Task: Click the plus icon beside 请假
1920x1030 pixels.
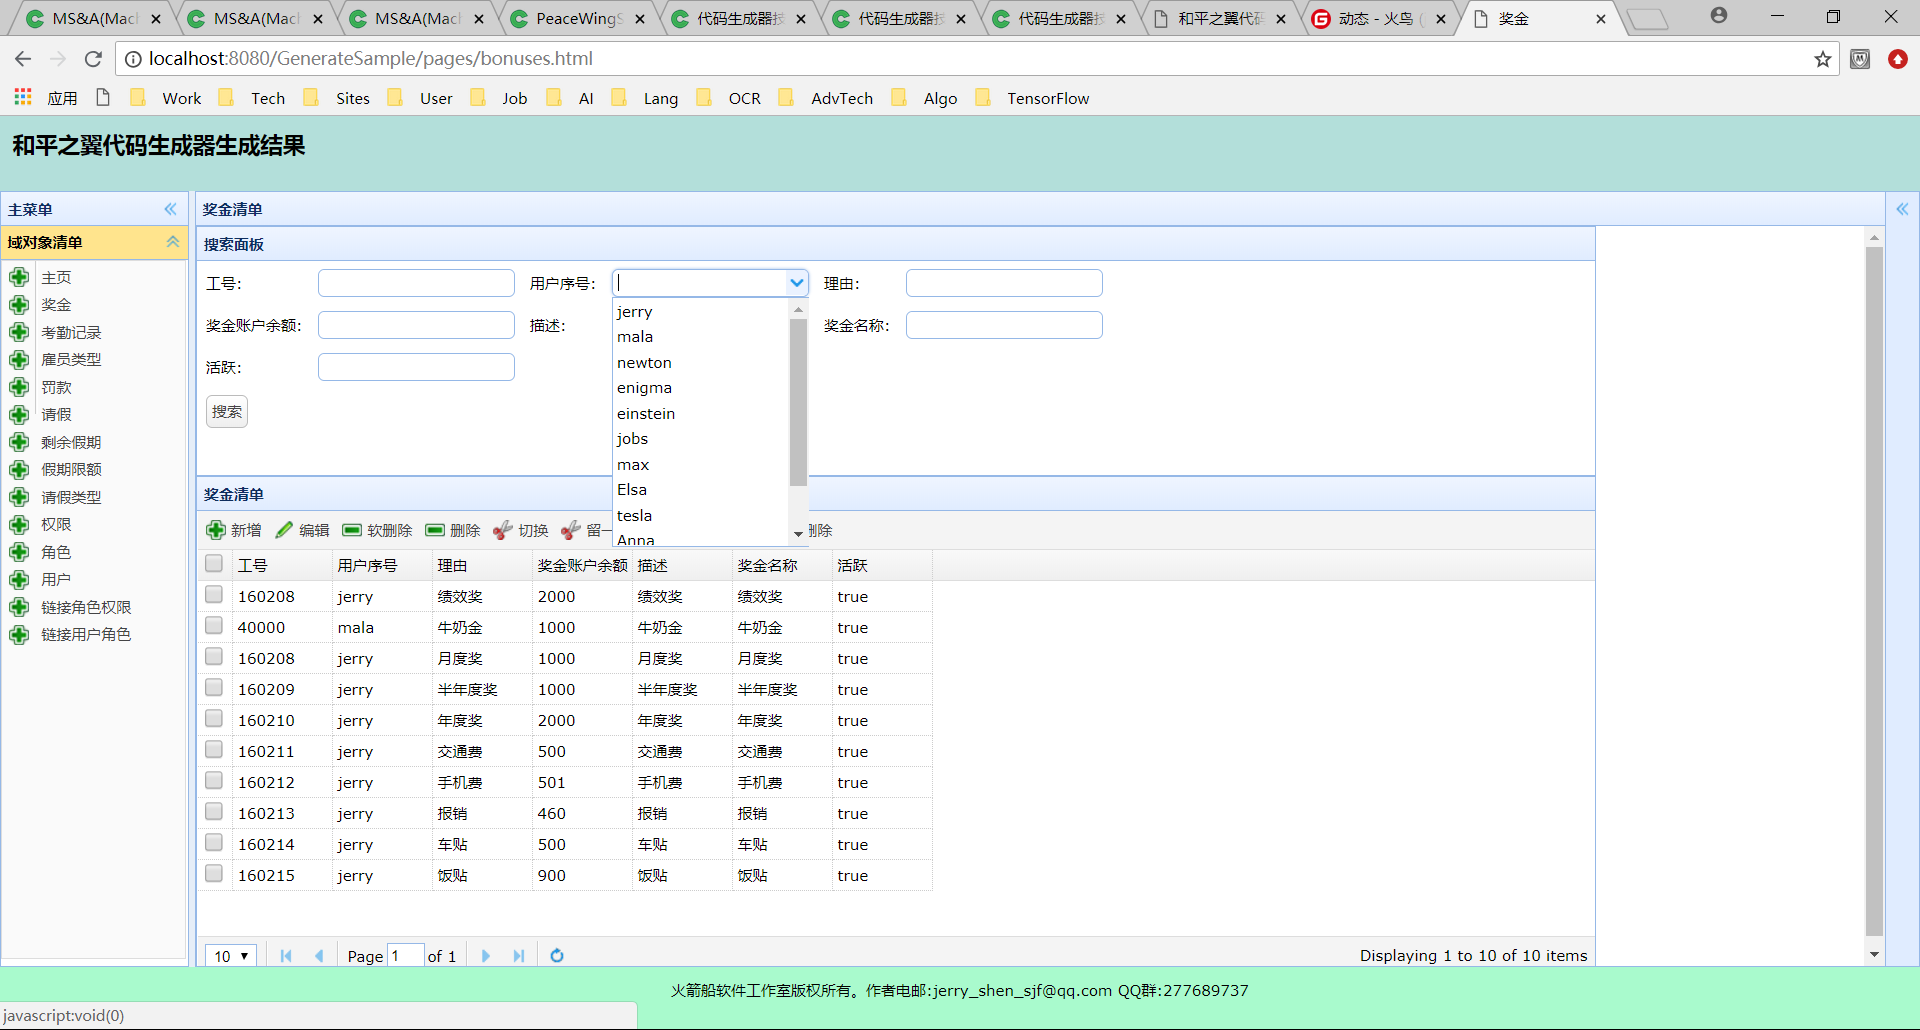Action: click(19, 415)
